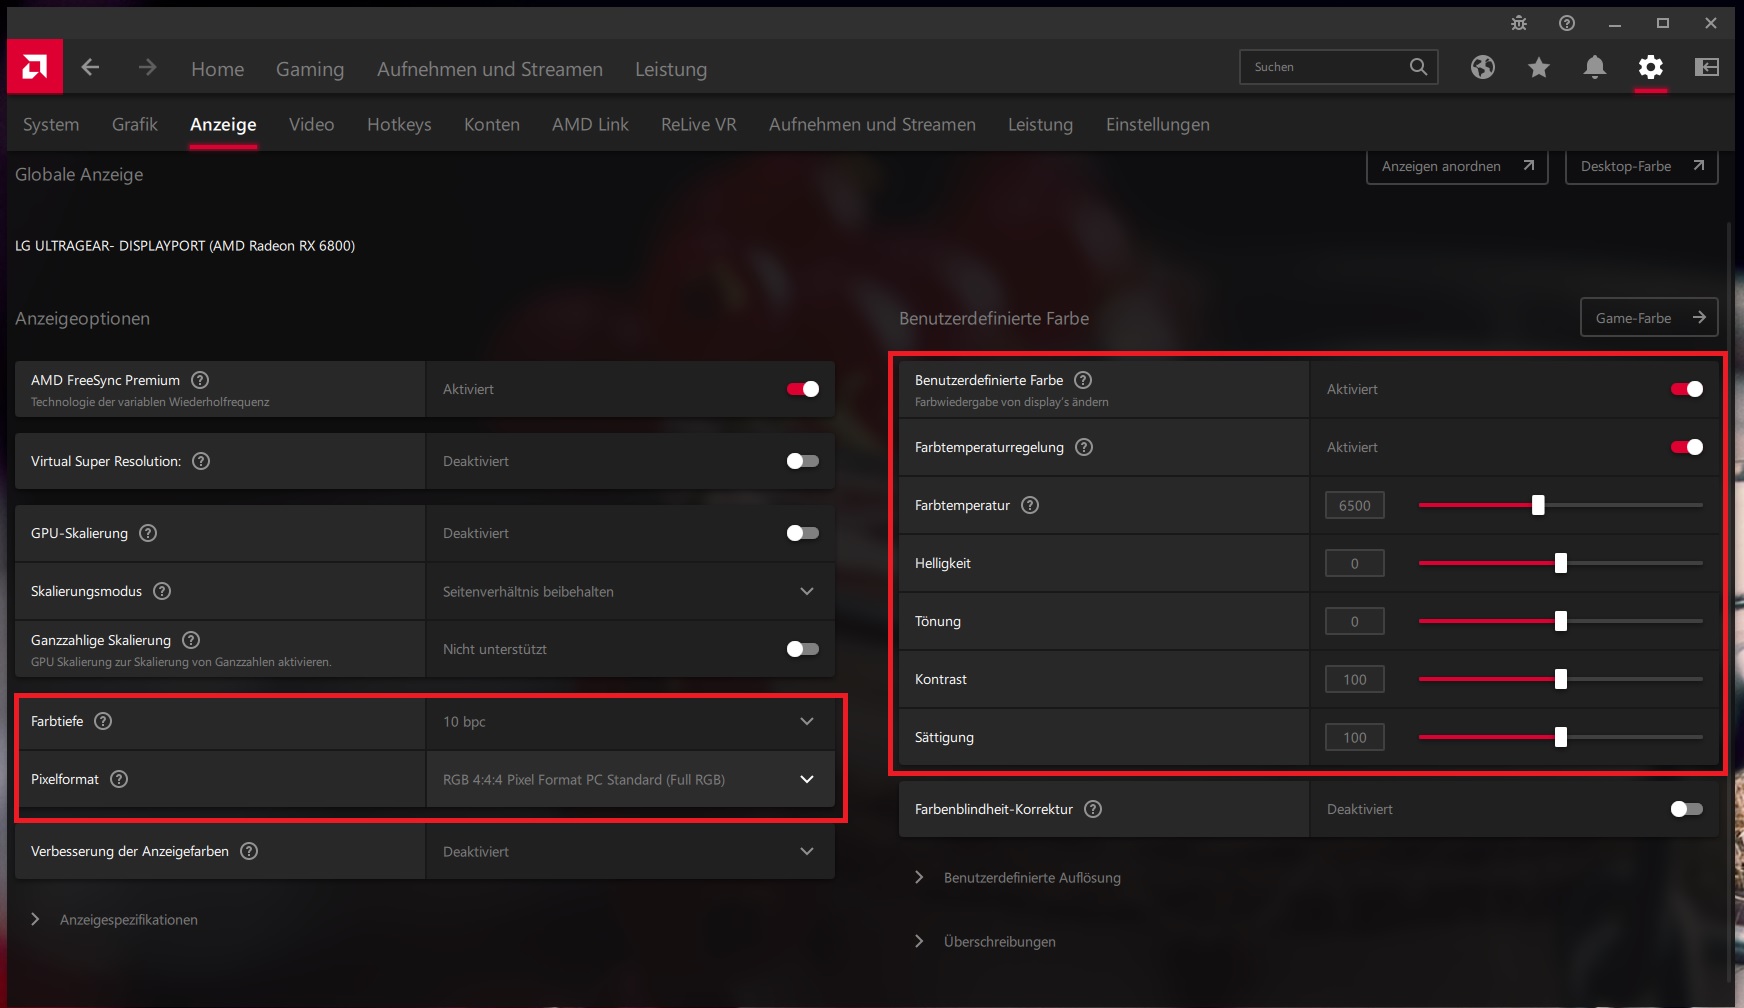Show help for AMD FreeSync Premium

[200, 380]
